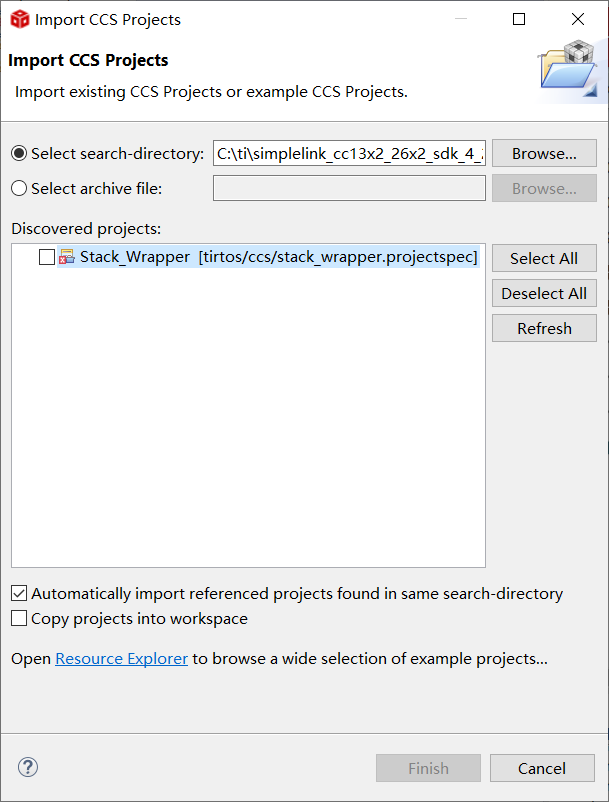This screenshot has height=802, width=609.
Task: Open help with the question mark icon
Action: coord(28,767)
